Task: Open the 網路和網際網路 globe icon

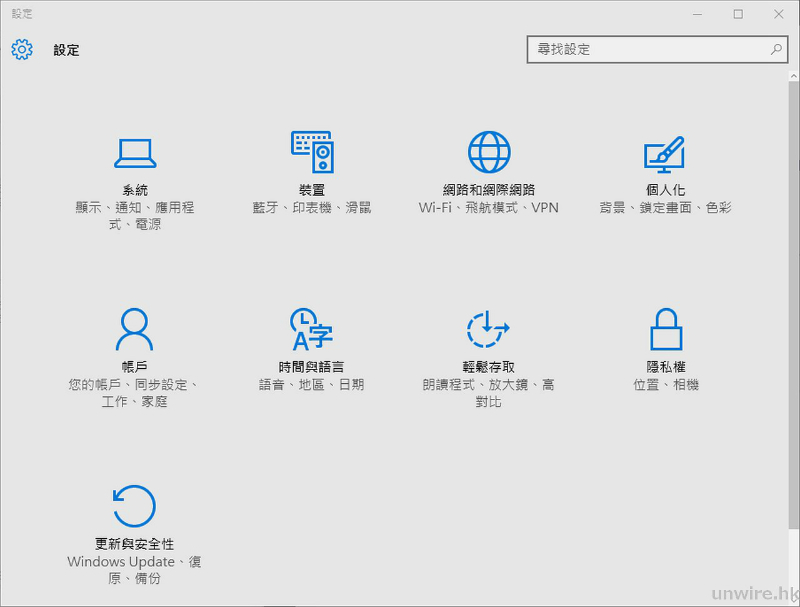Action: (489, 152)
